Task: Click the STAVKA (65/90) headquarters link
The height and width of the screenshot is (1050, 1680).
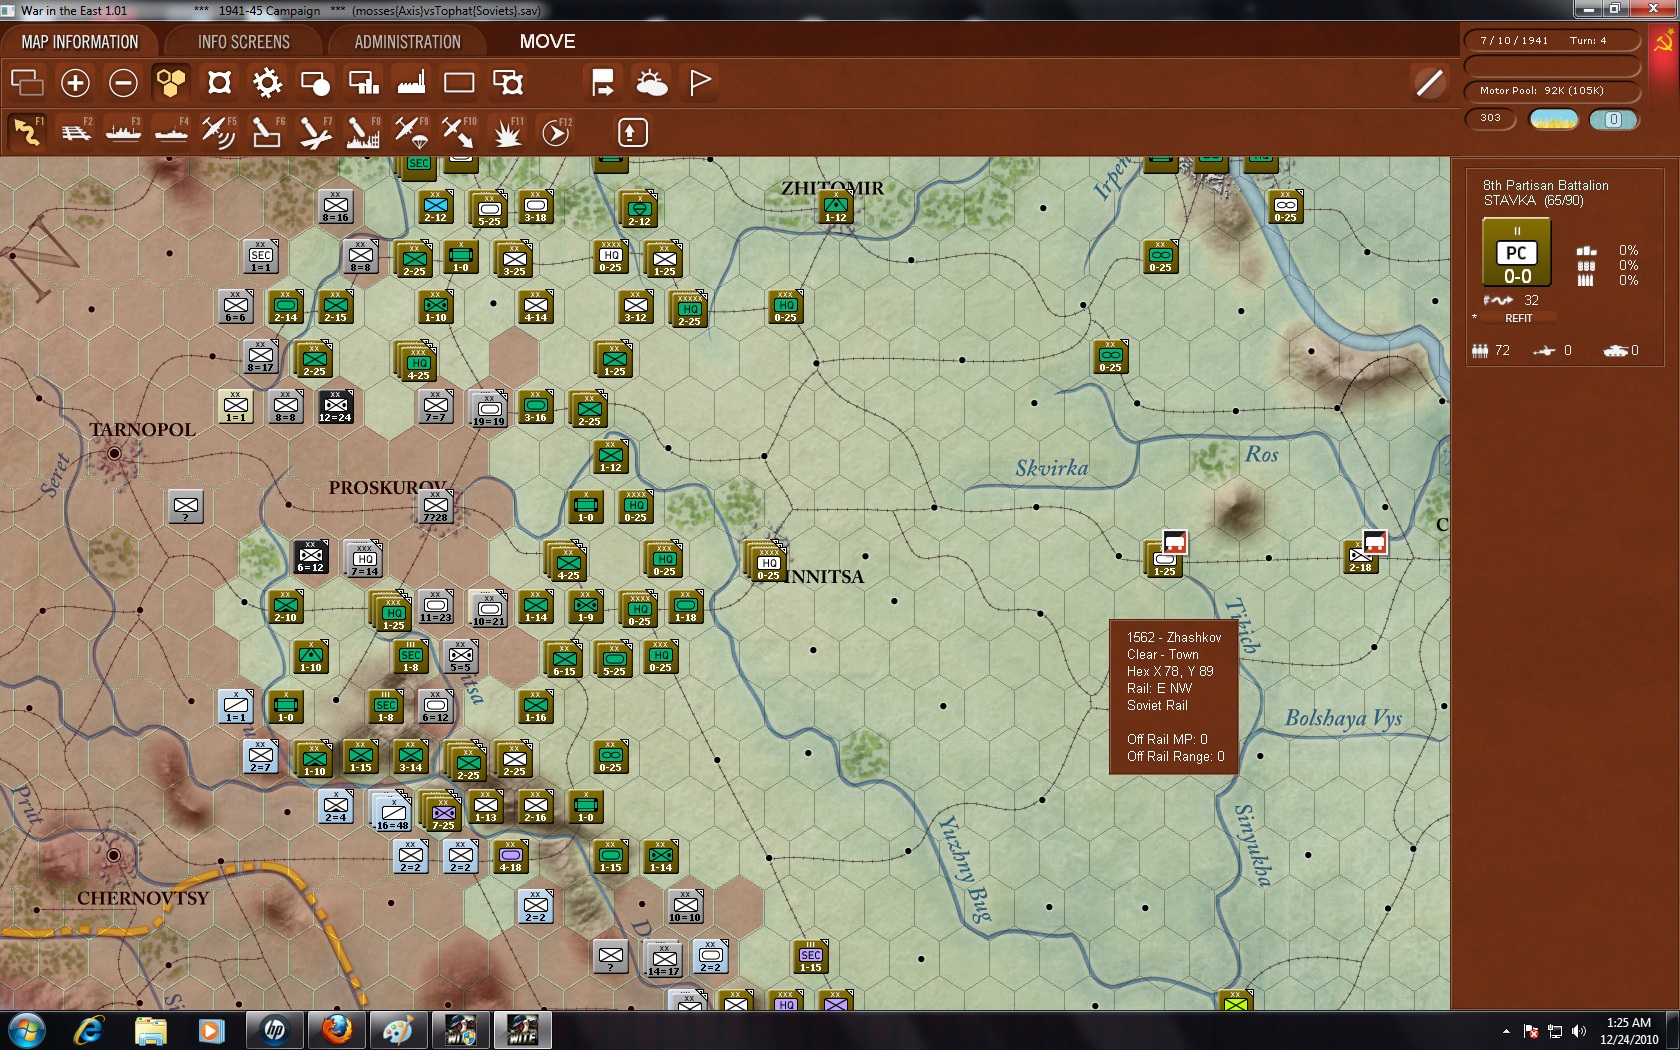Action: [1533, 201]
